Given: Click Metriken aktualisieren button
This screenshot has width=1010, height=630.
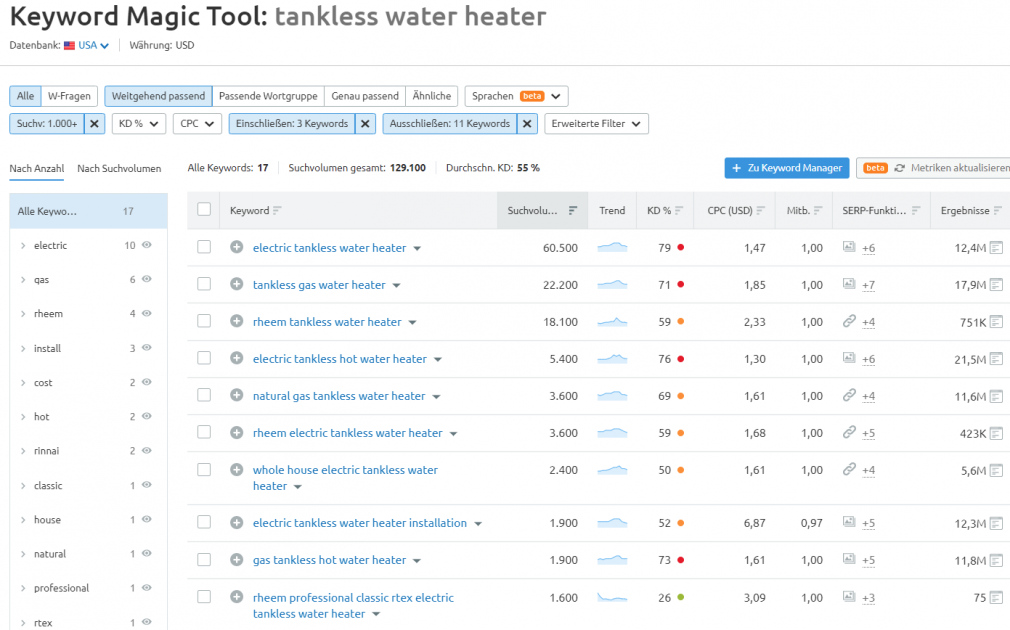Looking at the screenshot, I should point(933,168).
